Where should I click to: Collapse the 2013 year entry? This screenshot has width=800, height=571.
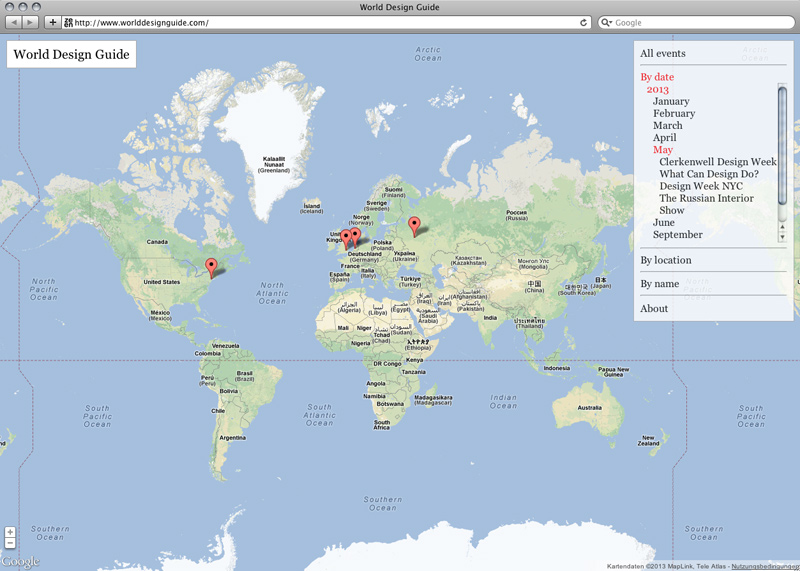(657, 89)
